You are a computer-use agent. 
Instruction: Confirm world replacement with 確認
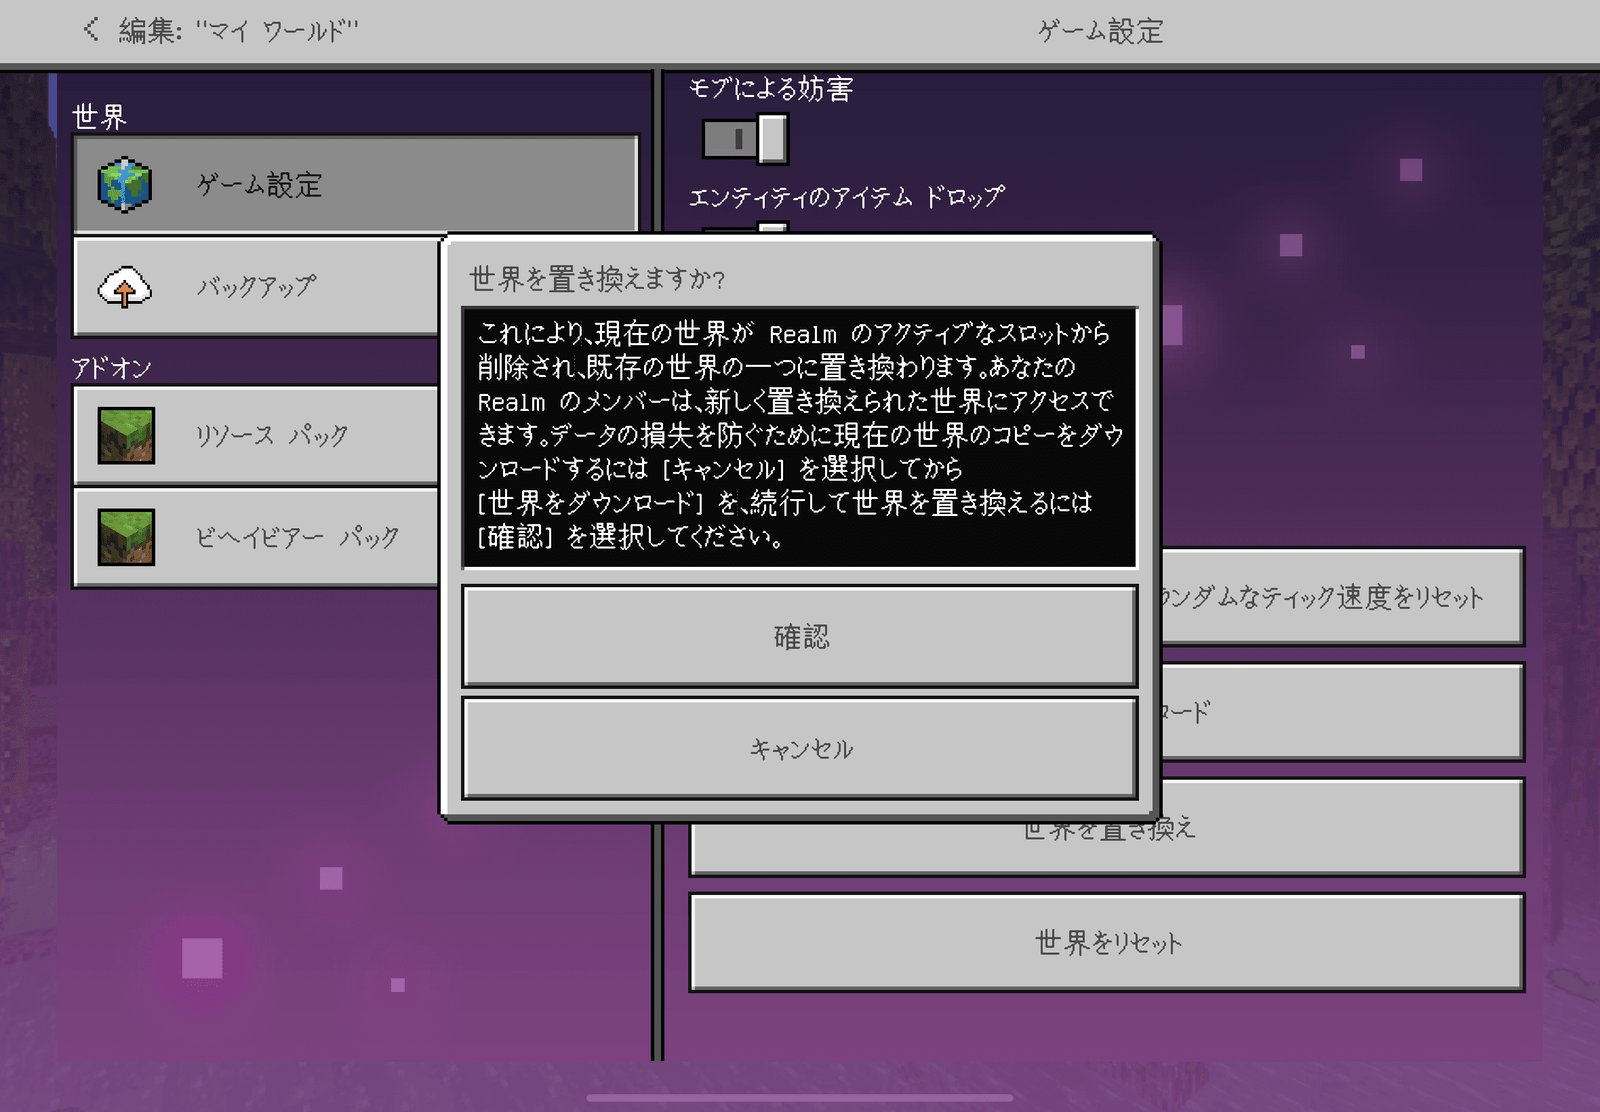click(800, 636)
